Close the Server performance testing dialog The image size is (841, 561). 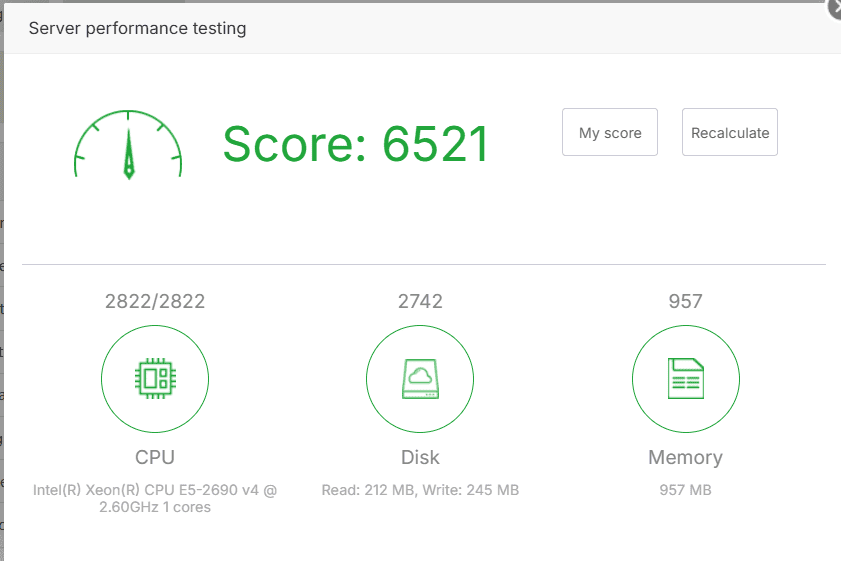coord(834,8)
